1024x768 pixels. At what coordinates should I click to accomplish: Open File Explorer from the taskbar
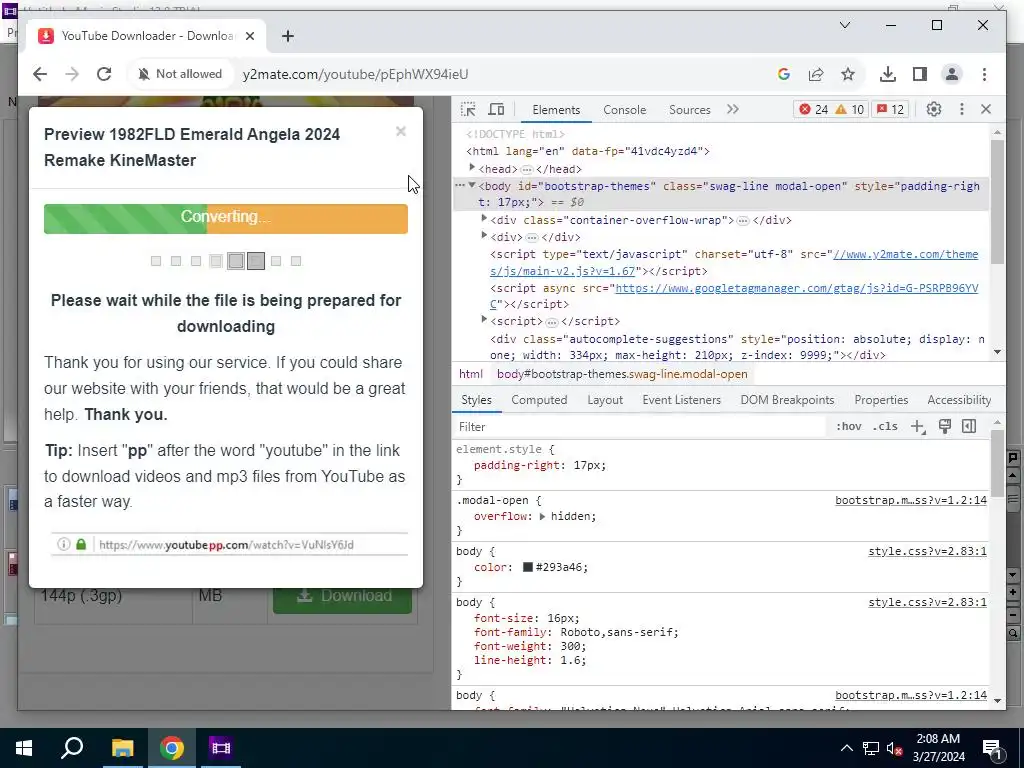coord(122,748)
